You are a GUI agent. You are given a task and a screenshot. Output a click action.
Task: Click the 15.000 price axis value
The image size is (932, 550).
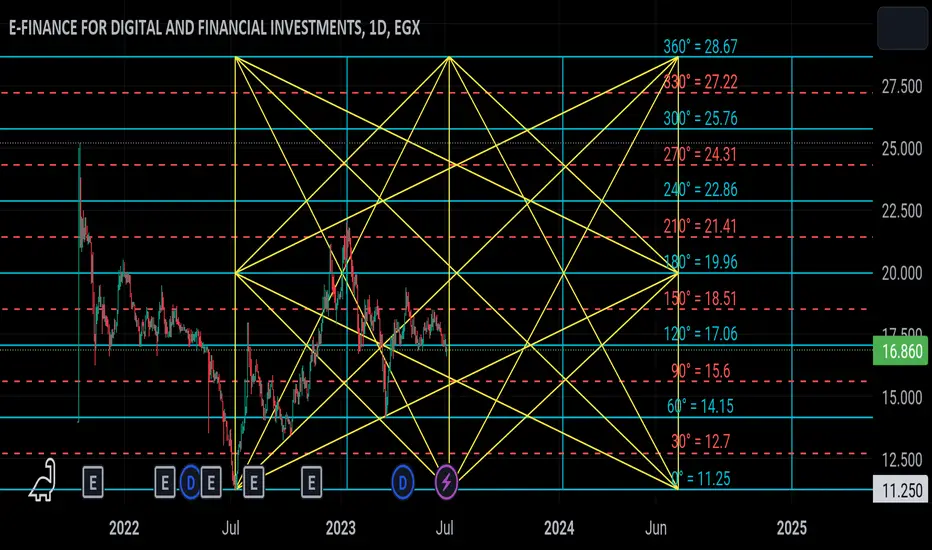pos(902,397)
